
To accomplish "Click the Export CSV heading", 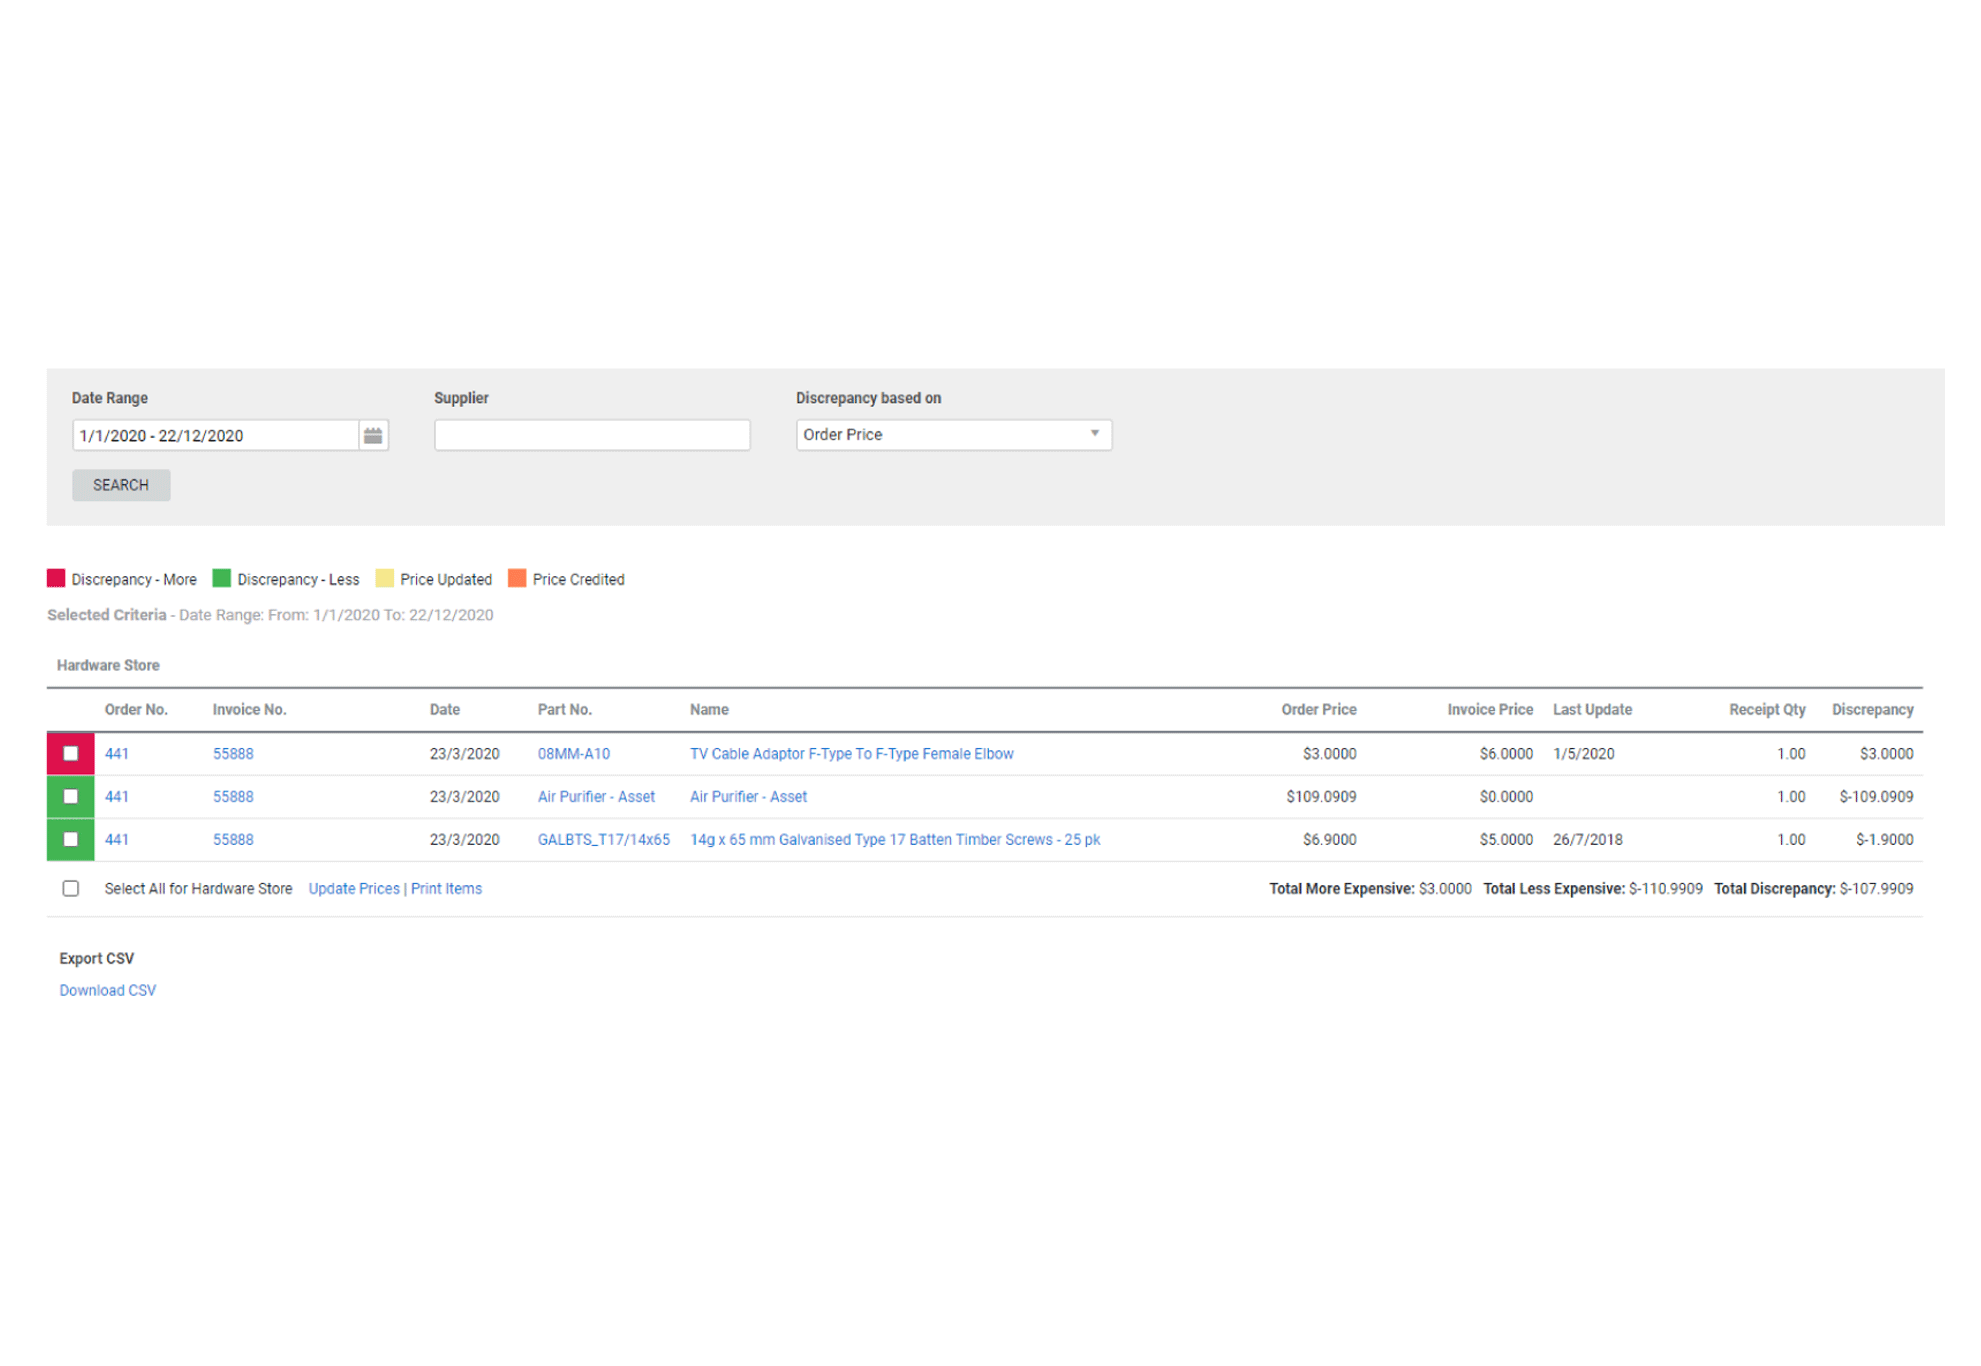I will pos(97,959).
